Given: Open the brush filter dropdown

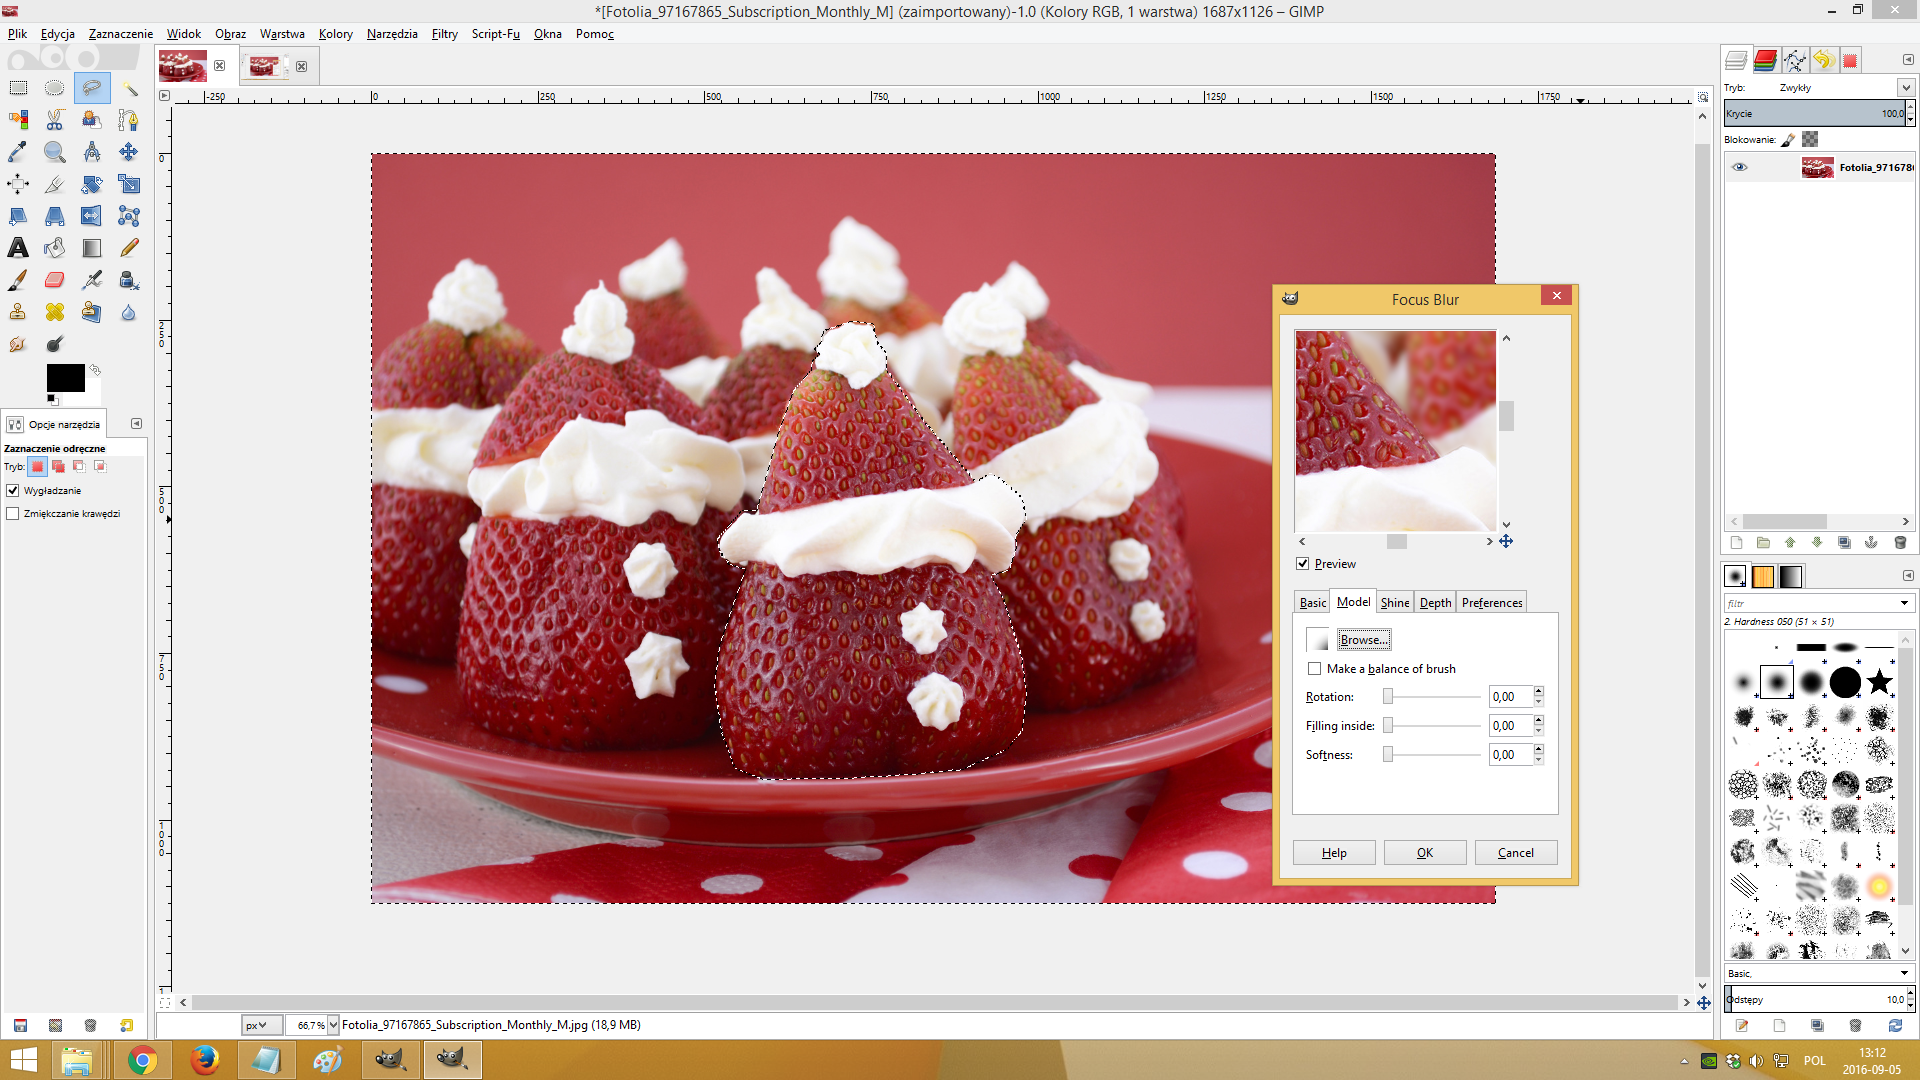Looking at the screenshot, I should [1904, 603].
